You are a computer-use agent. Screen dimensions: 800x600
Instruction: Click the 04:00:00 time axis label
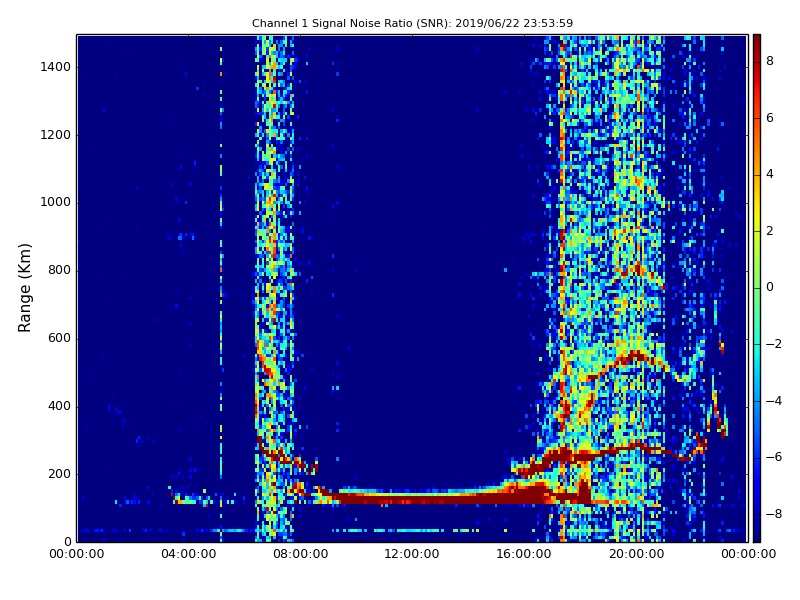(x=189, y=554)
